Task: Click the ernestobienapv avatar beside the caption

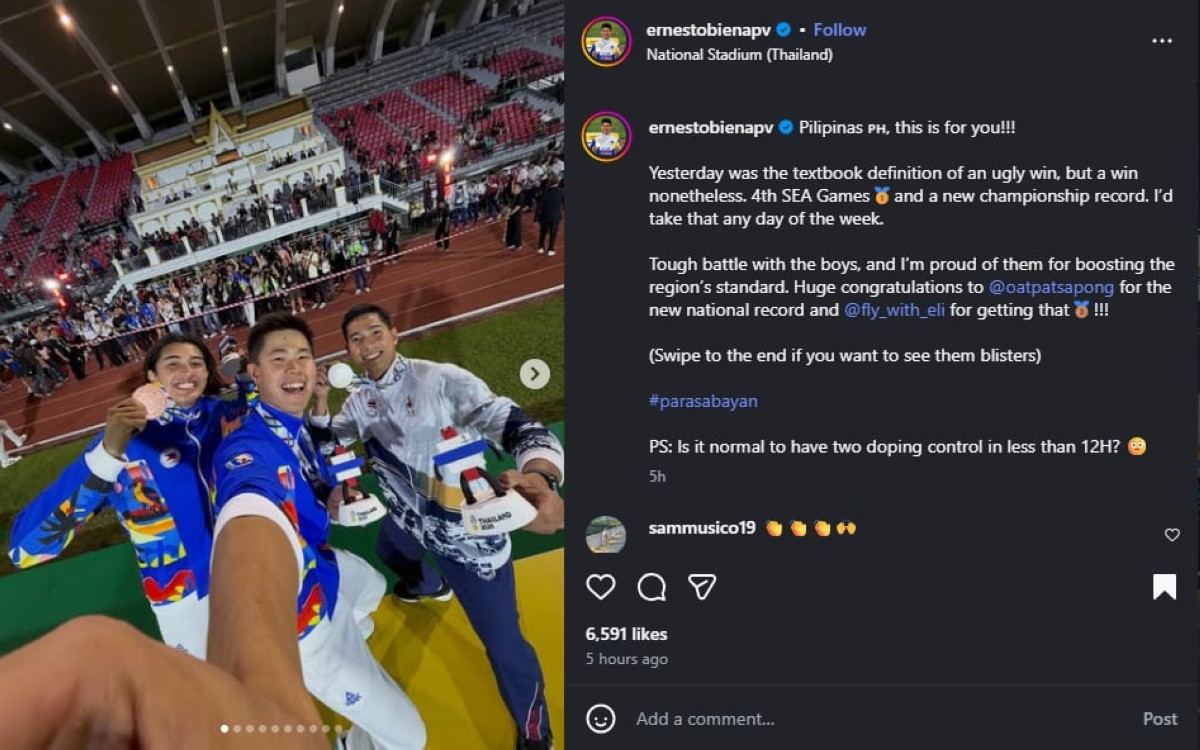Action: [606, 137]
